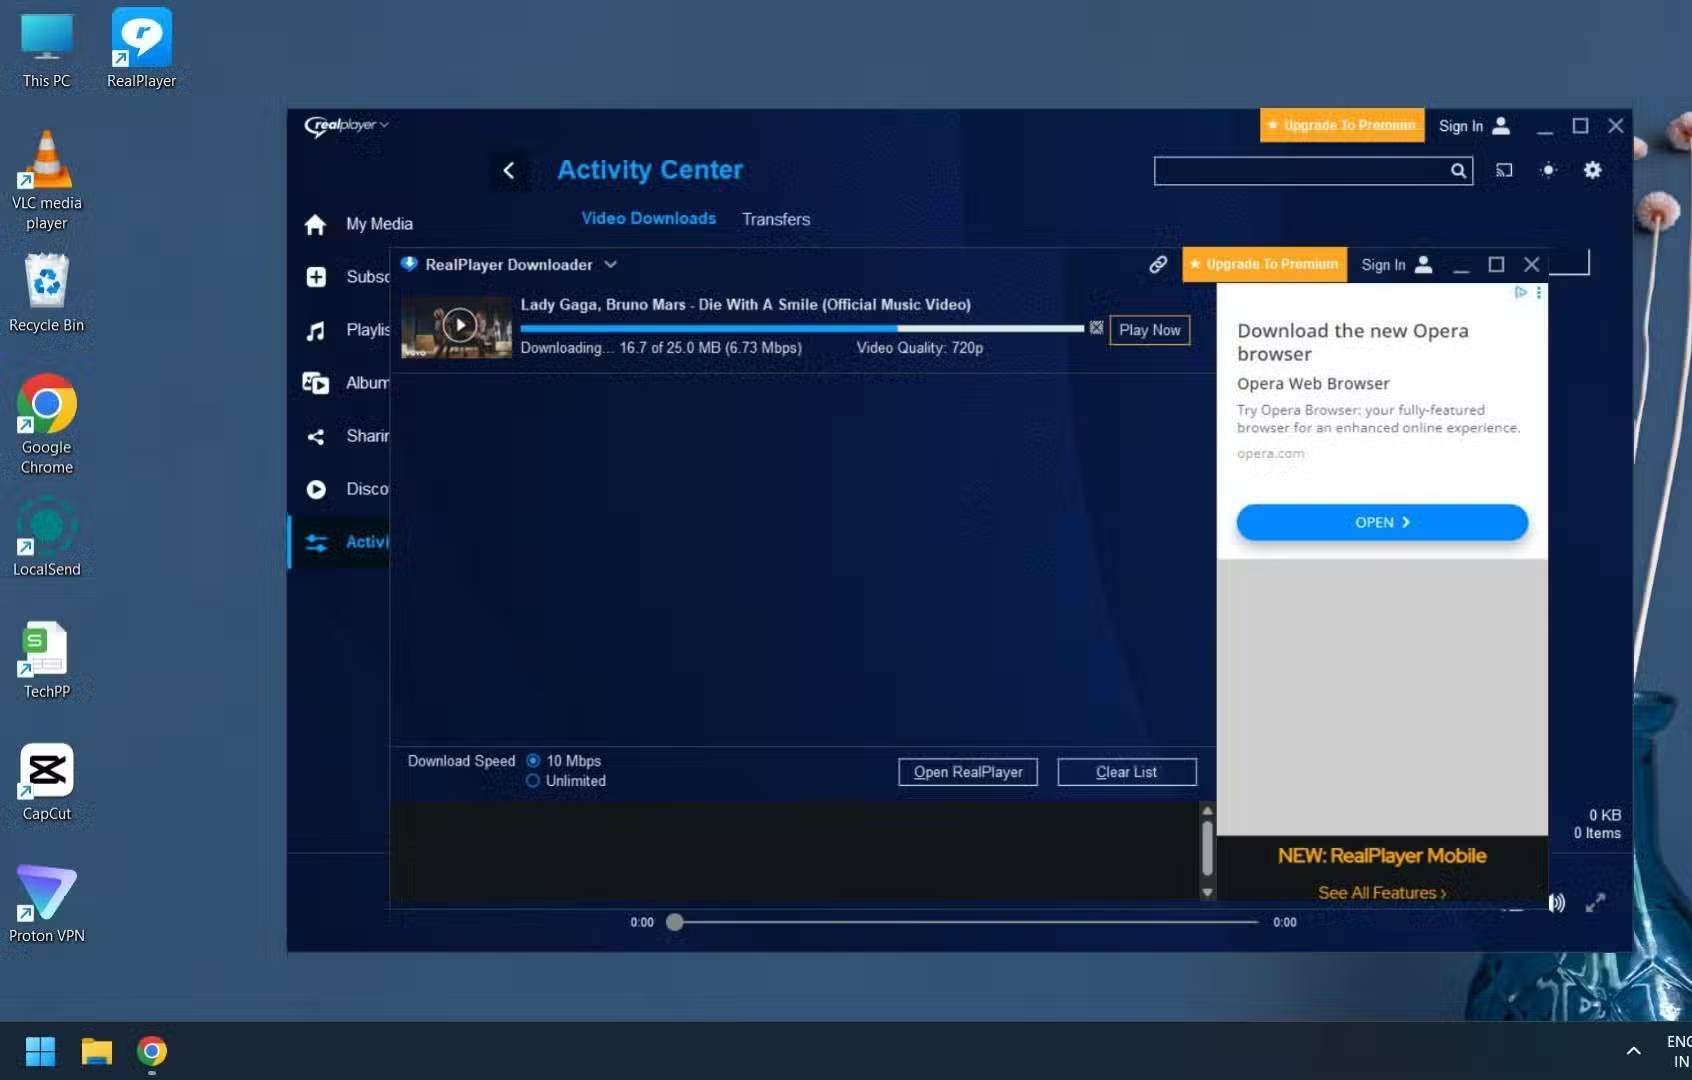The width and height of the screenshot is (1692, 1080).
Task: Click the copy link icon in Downloader
Action: [1158, 264]
